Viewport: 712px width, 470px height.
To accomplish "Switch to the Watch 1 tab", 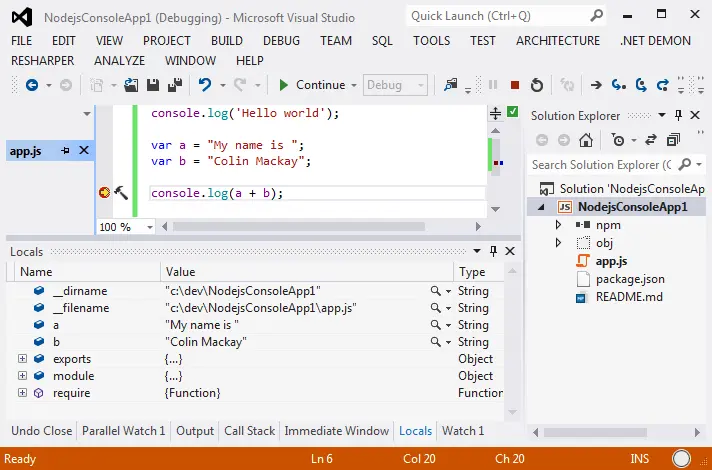I will [x=463, y=430].
